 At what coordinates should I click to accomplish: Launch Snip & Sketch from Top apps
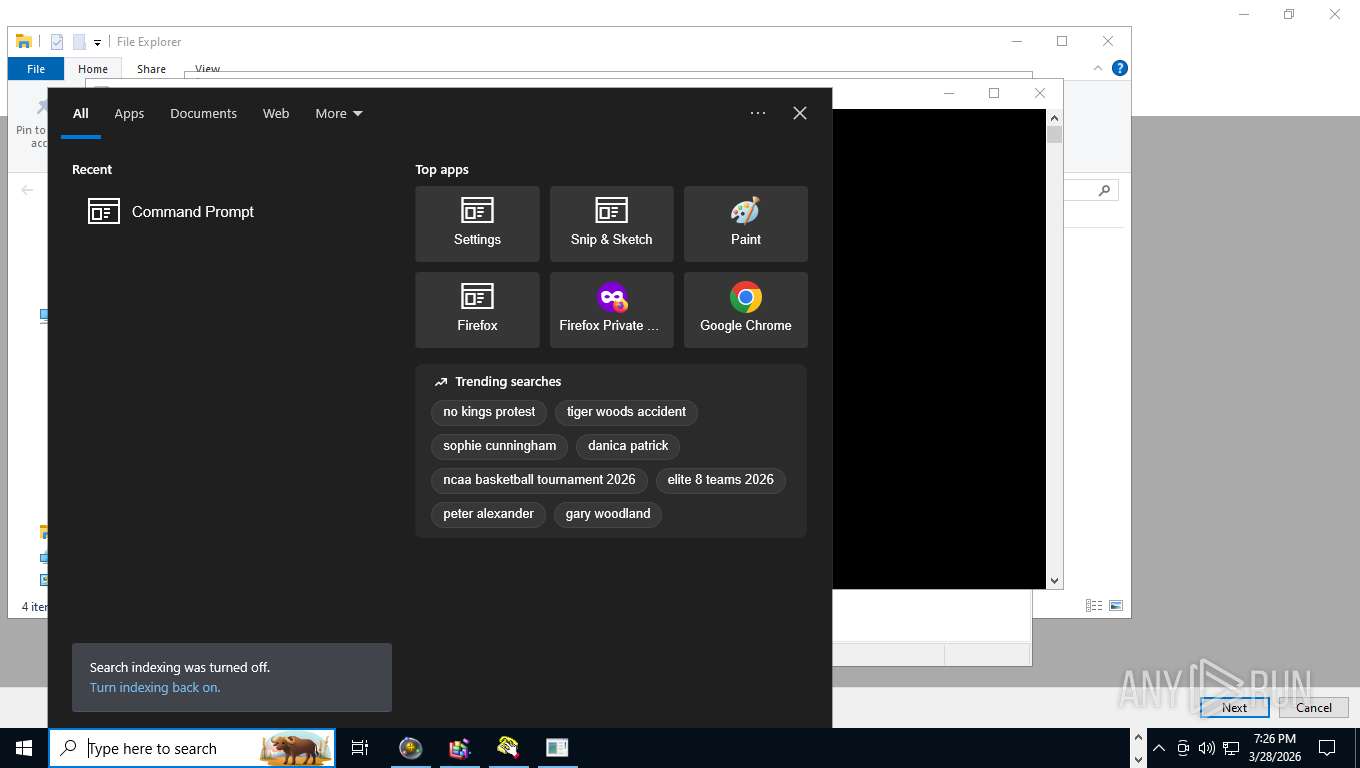click(611, 223)
